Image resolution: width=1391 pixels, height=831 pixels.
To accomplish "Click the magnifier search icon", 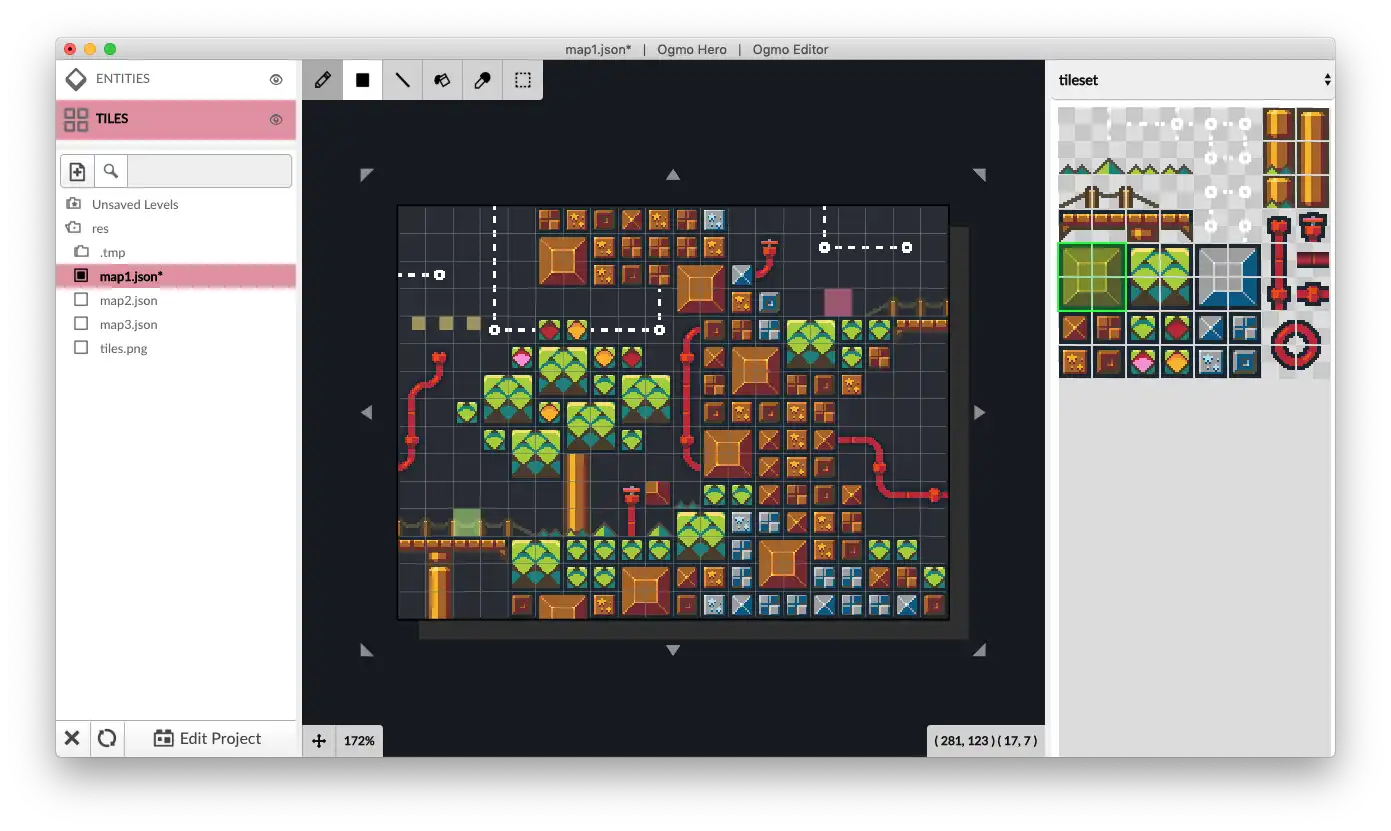I will [111, 171].
